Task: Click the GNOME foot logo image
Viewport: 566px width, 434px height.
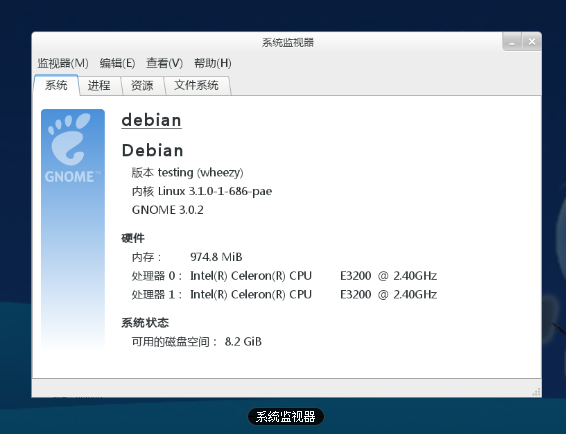Action: pyautogui.click(x=73, y=229)
